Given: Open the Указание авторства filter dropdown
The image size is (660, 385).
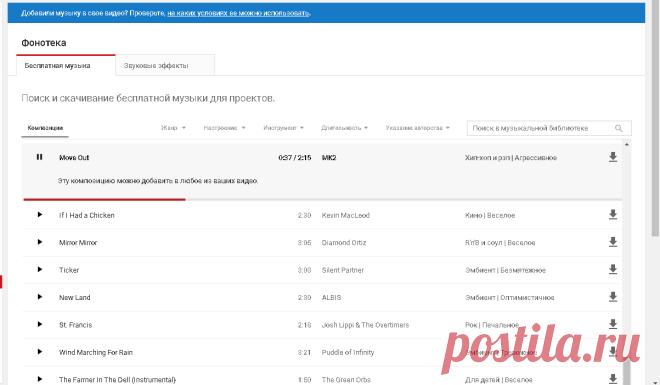Looking at the screenshot, I should [x=418, y=128].
